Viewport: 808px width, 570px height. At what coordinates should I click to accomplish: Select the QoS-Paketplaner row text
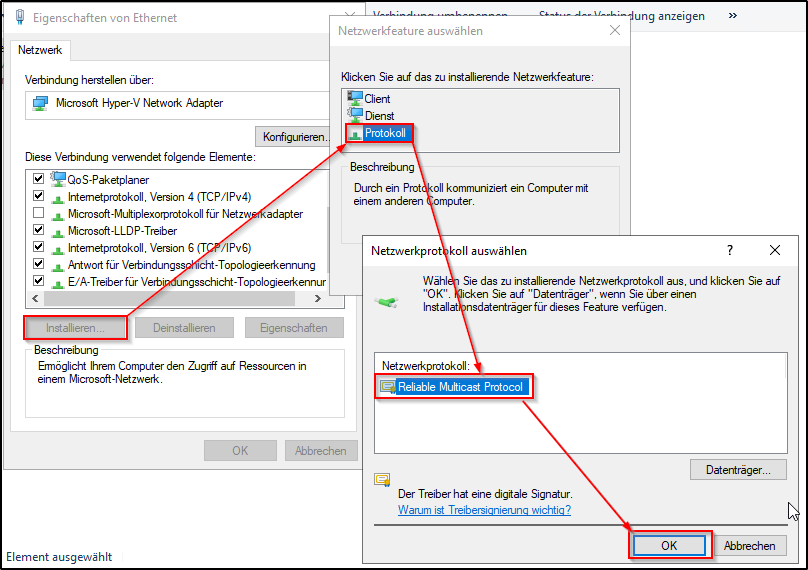tap(108, 180)
